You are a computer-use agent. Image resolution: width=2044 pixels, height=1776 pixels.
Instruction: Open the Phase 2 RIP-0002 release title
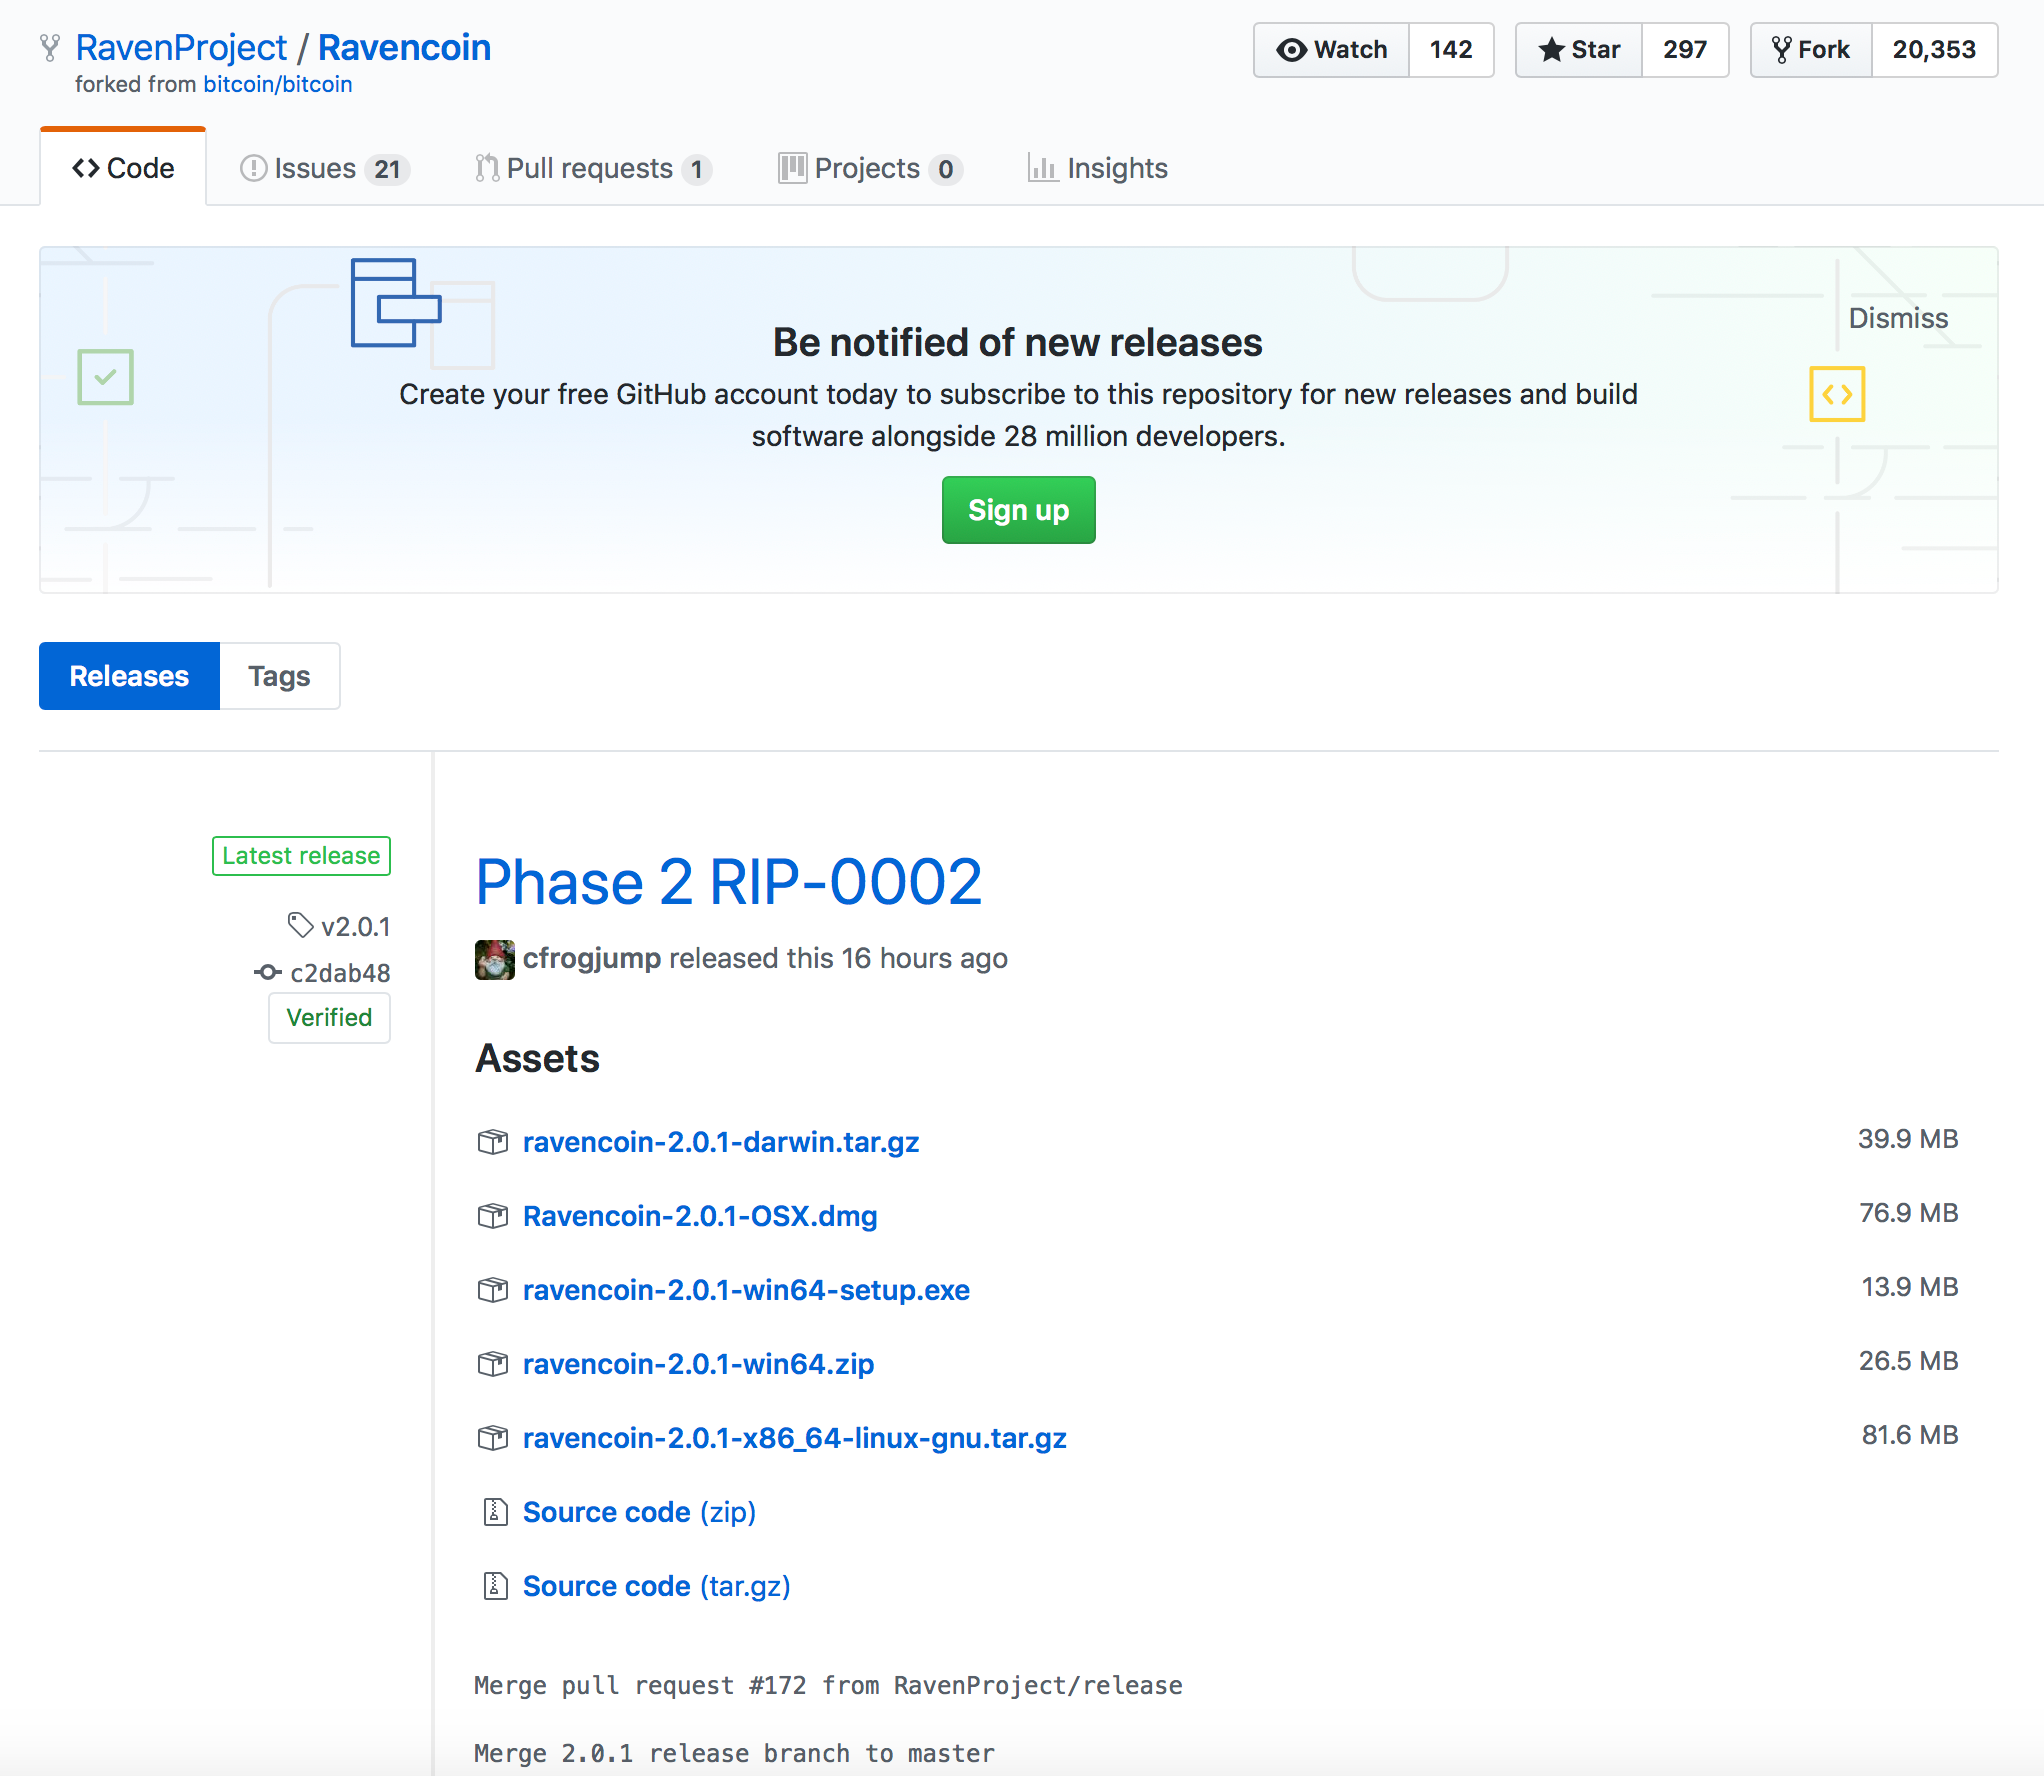pos(729,883)
